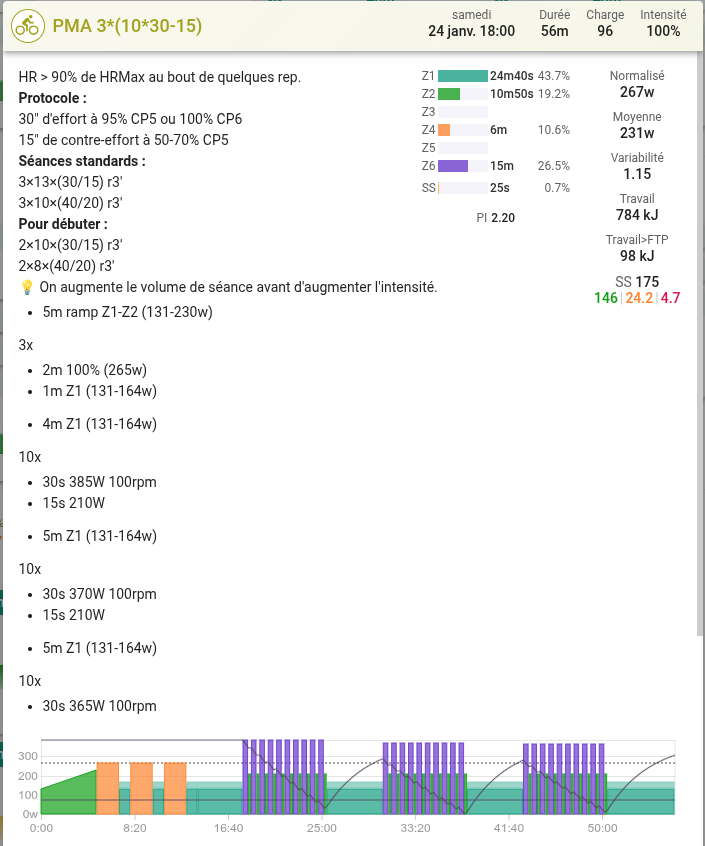
Task: Click the Moyenne 231w stat
Action: pos(637,133)
